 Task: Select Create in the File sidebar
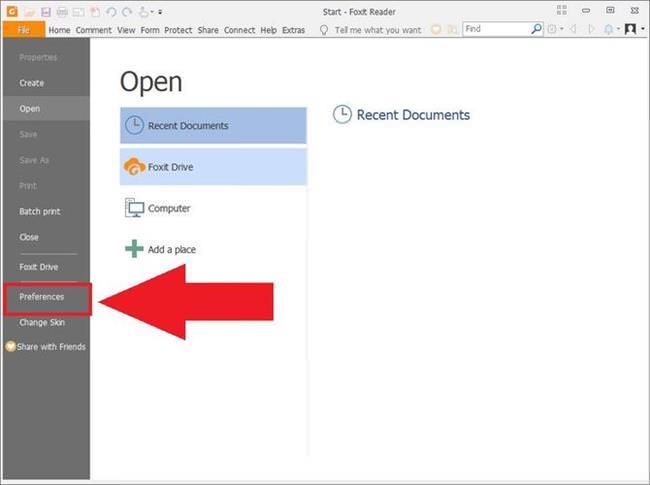click(46, 83)
